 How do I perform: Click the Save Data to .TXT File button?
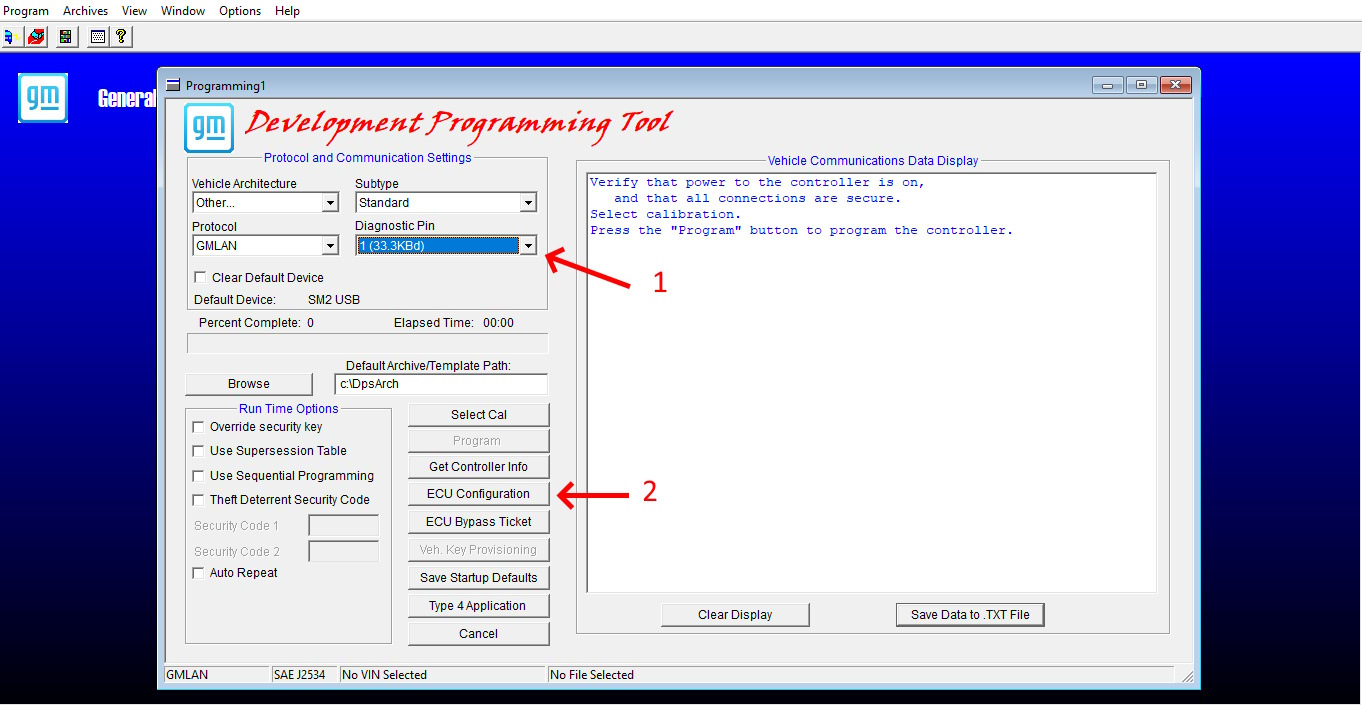tap(970, 615)
